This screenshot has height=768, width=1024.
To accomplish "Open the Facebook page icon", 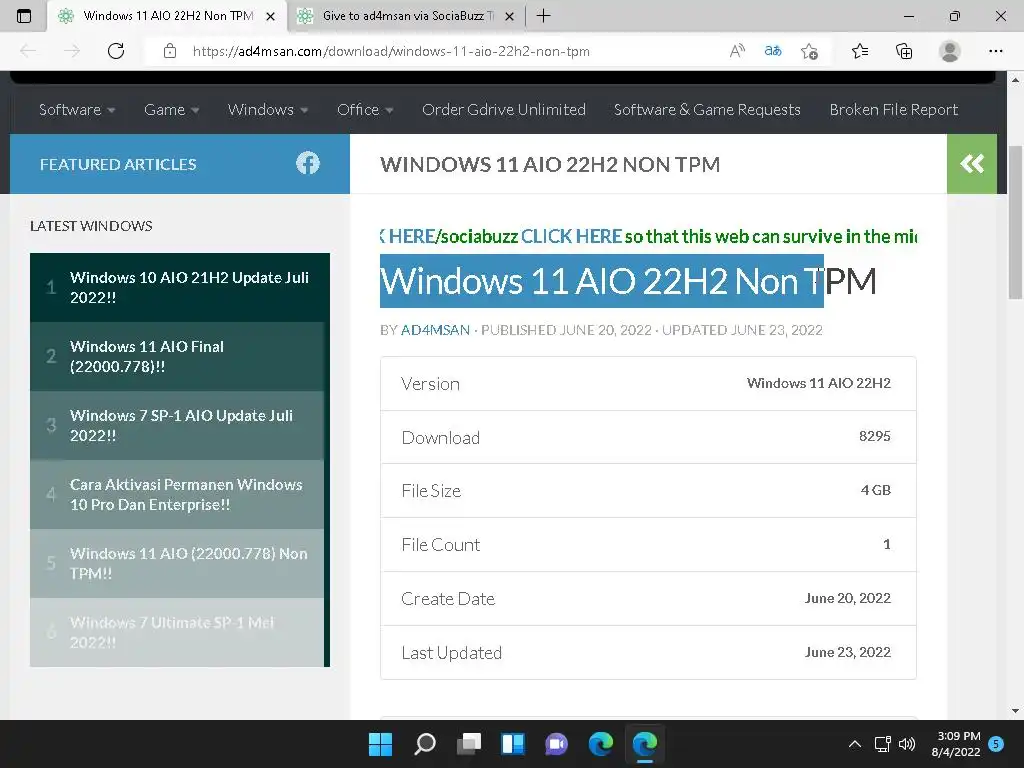I will tap(308, 163).
